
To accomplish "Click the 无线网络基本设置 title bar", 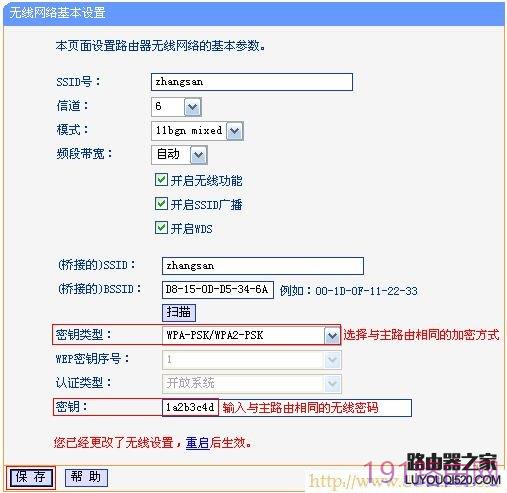I will coord(254,13).
